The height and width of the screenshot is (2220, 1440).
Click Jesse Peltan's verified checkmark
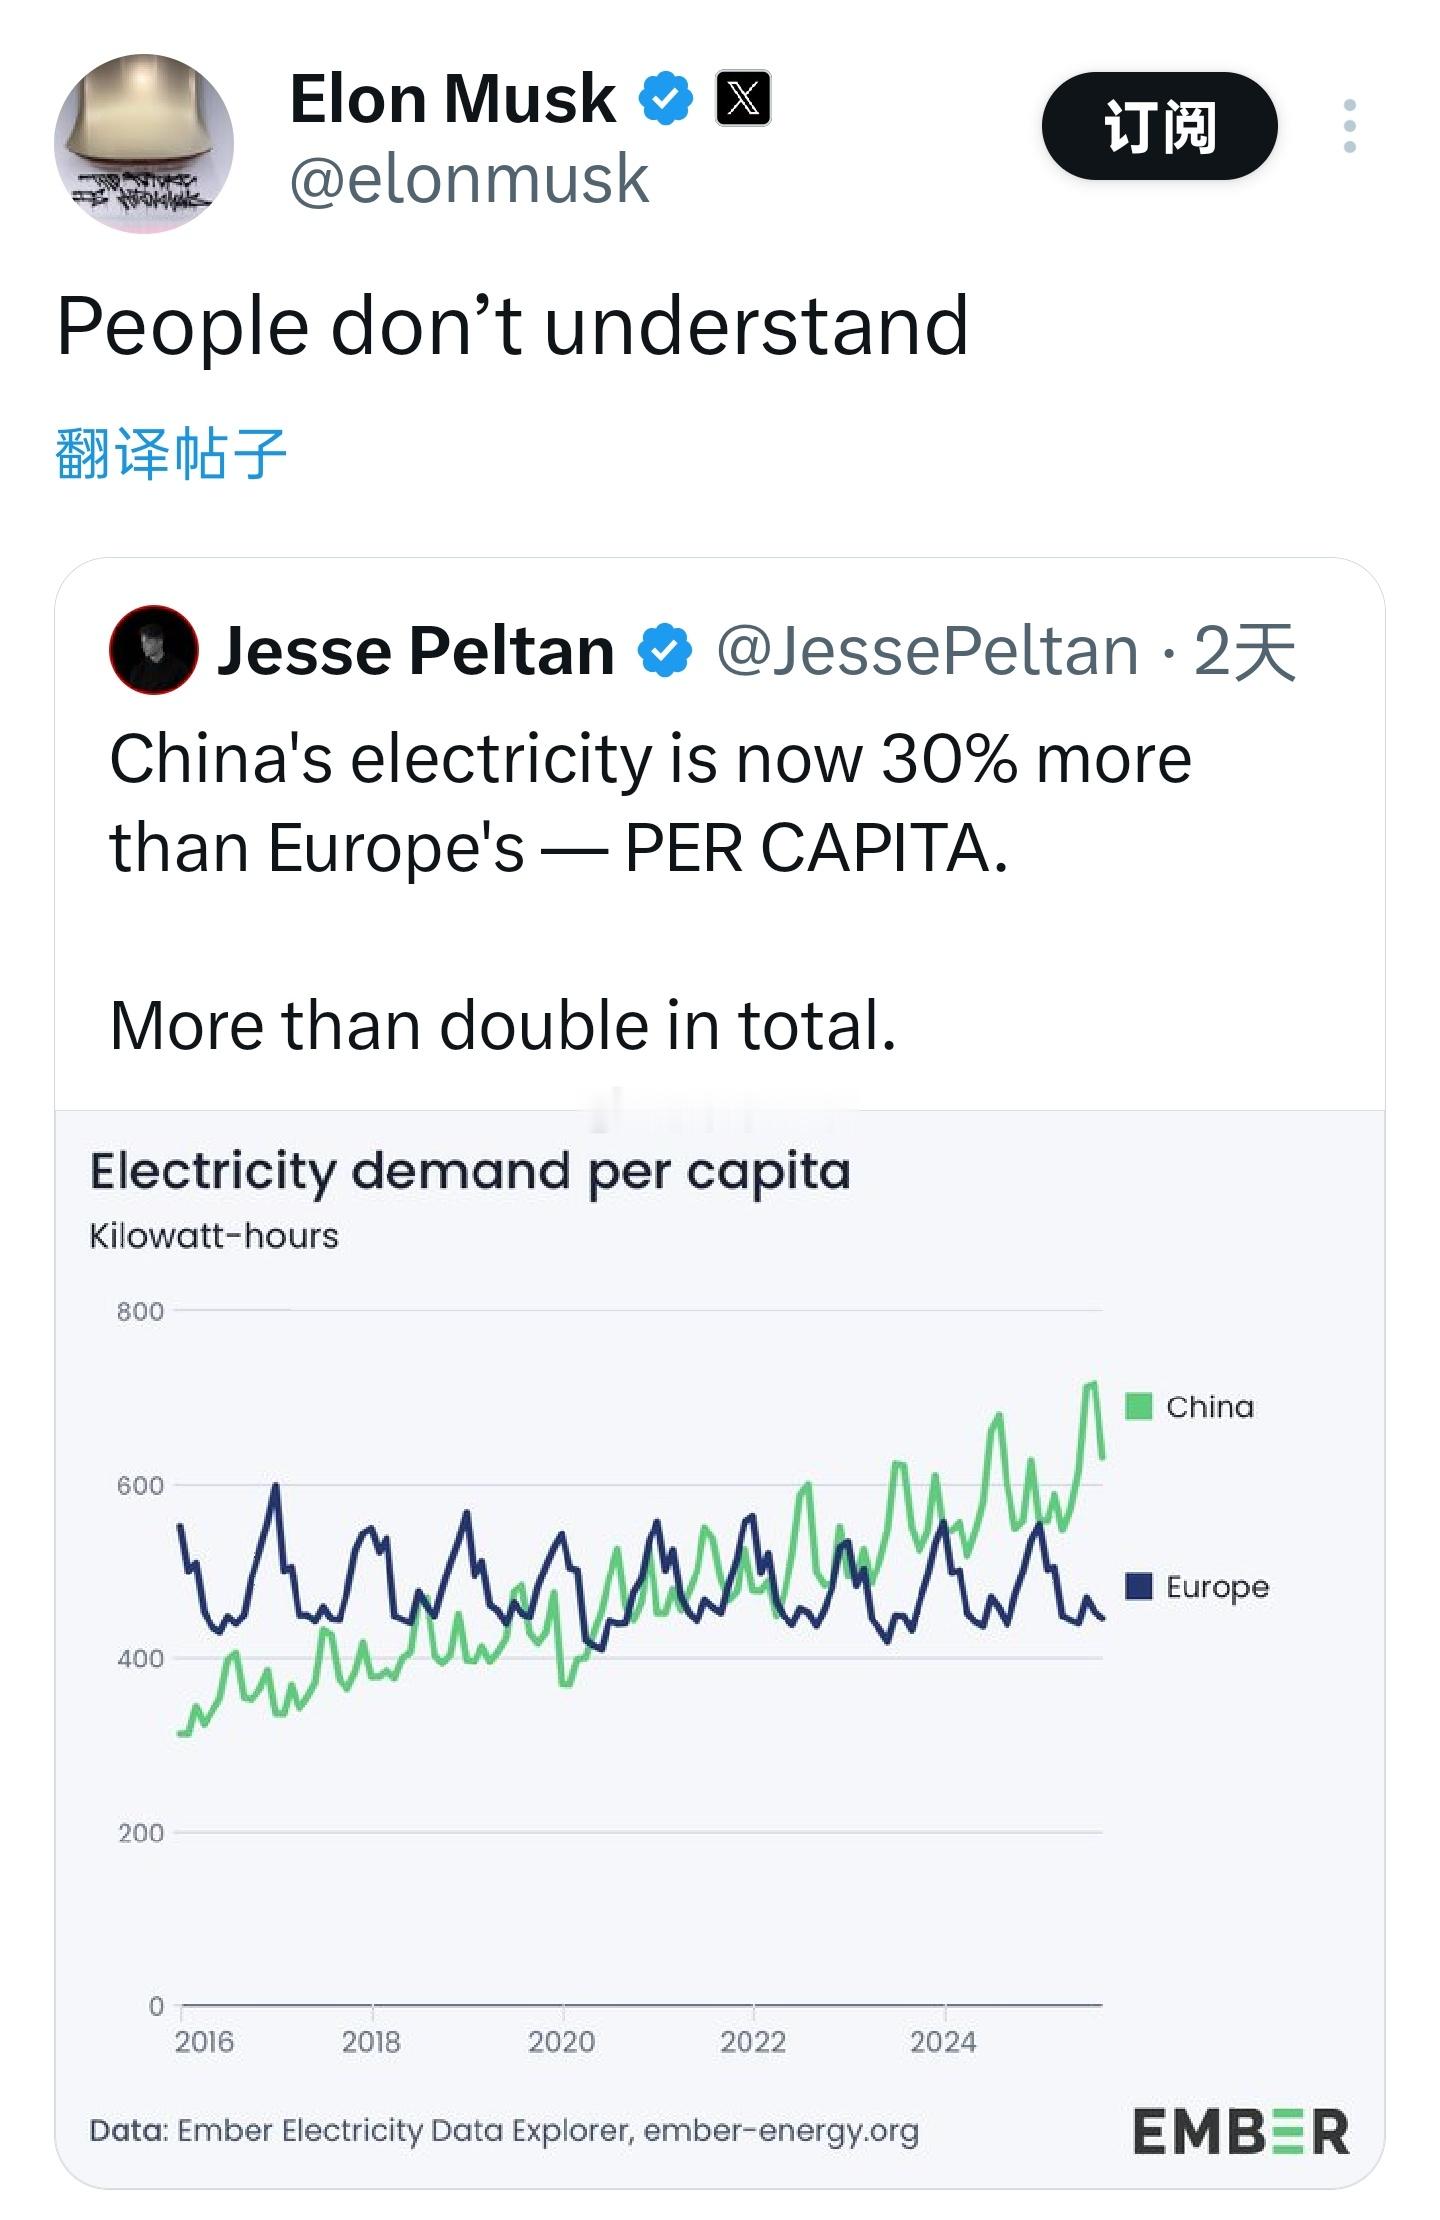point(664,649)
